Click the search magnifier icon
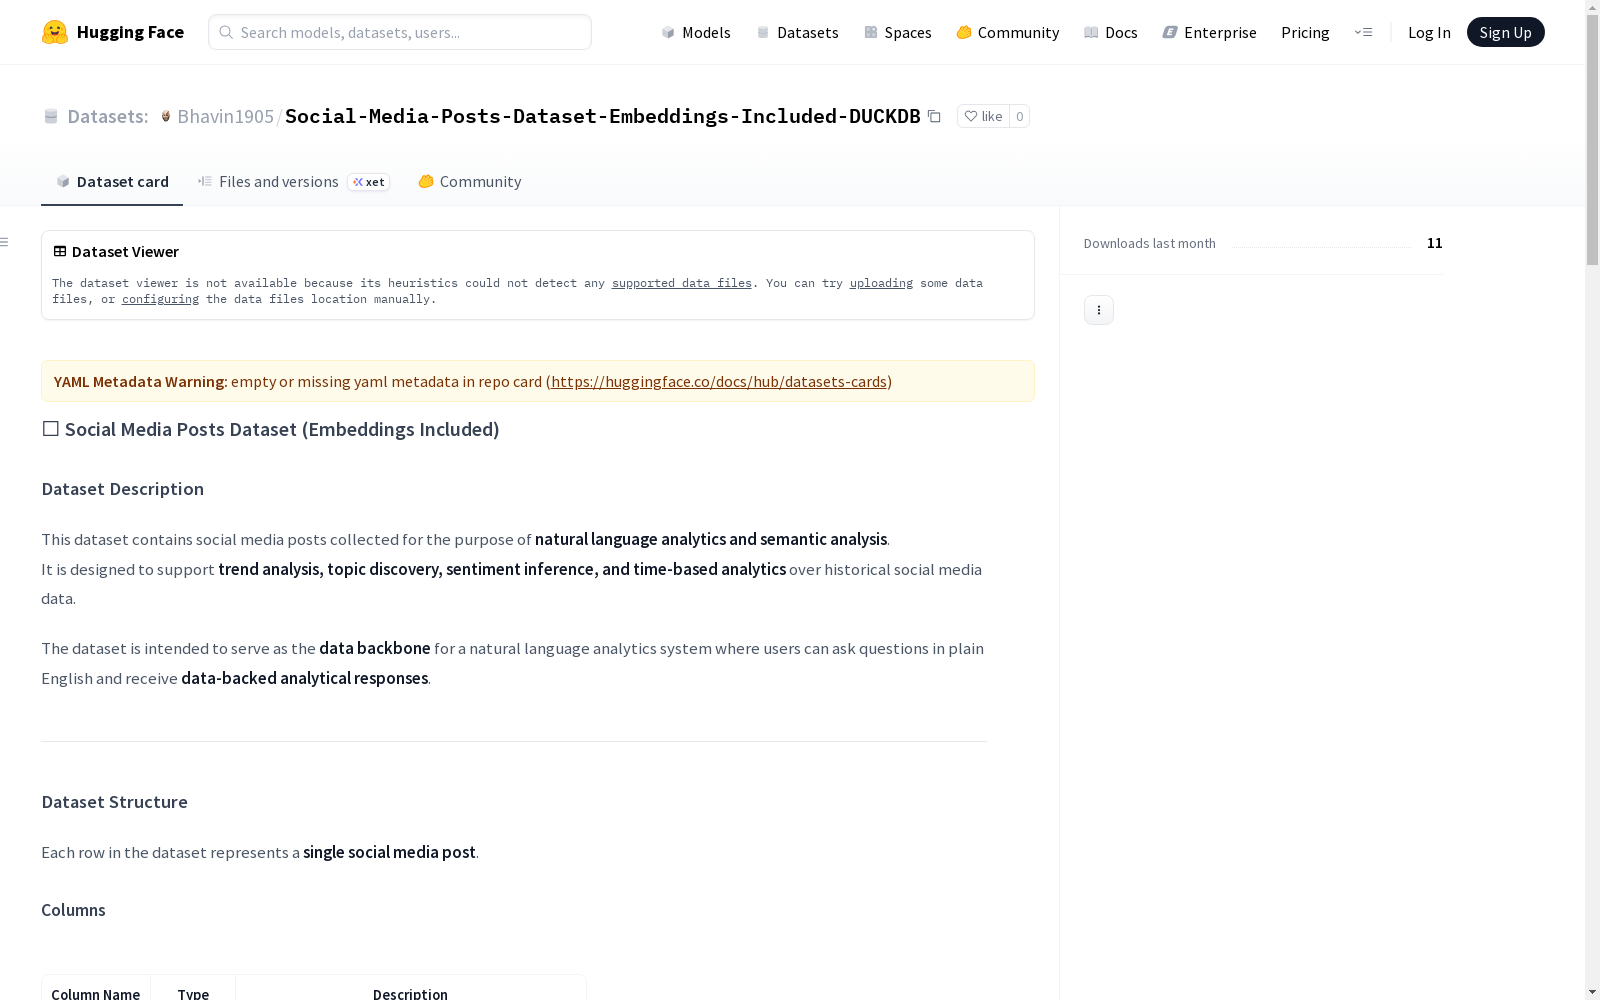This screenshot has height=1000, width=1600. [226, 32]
